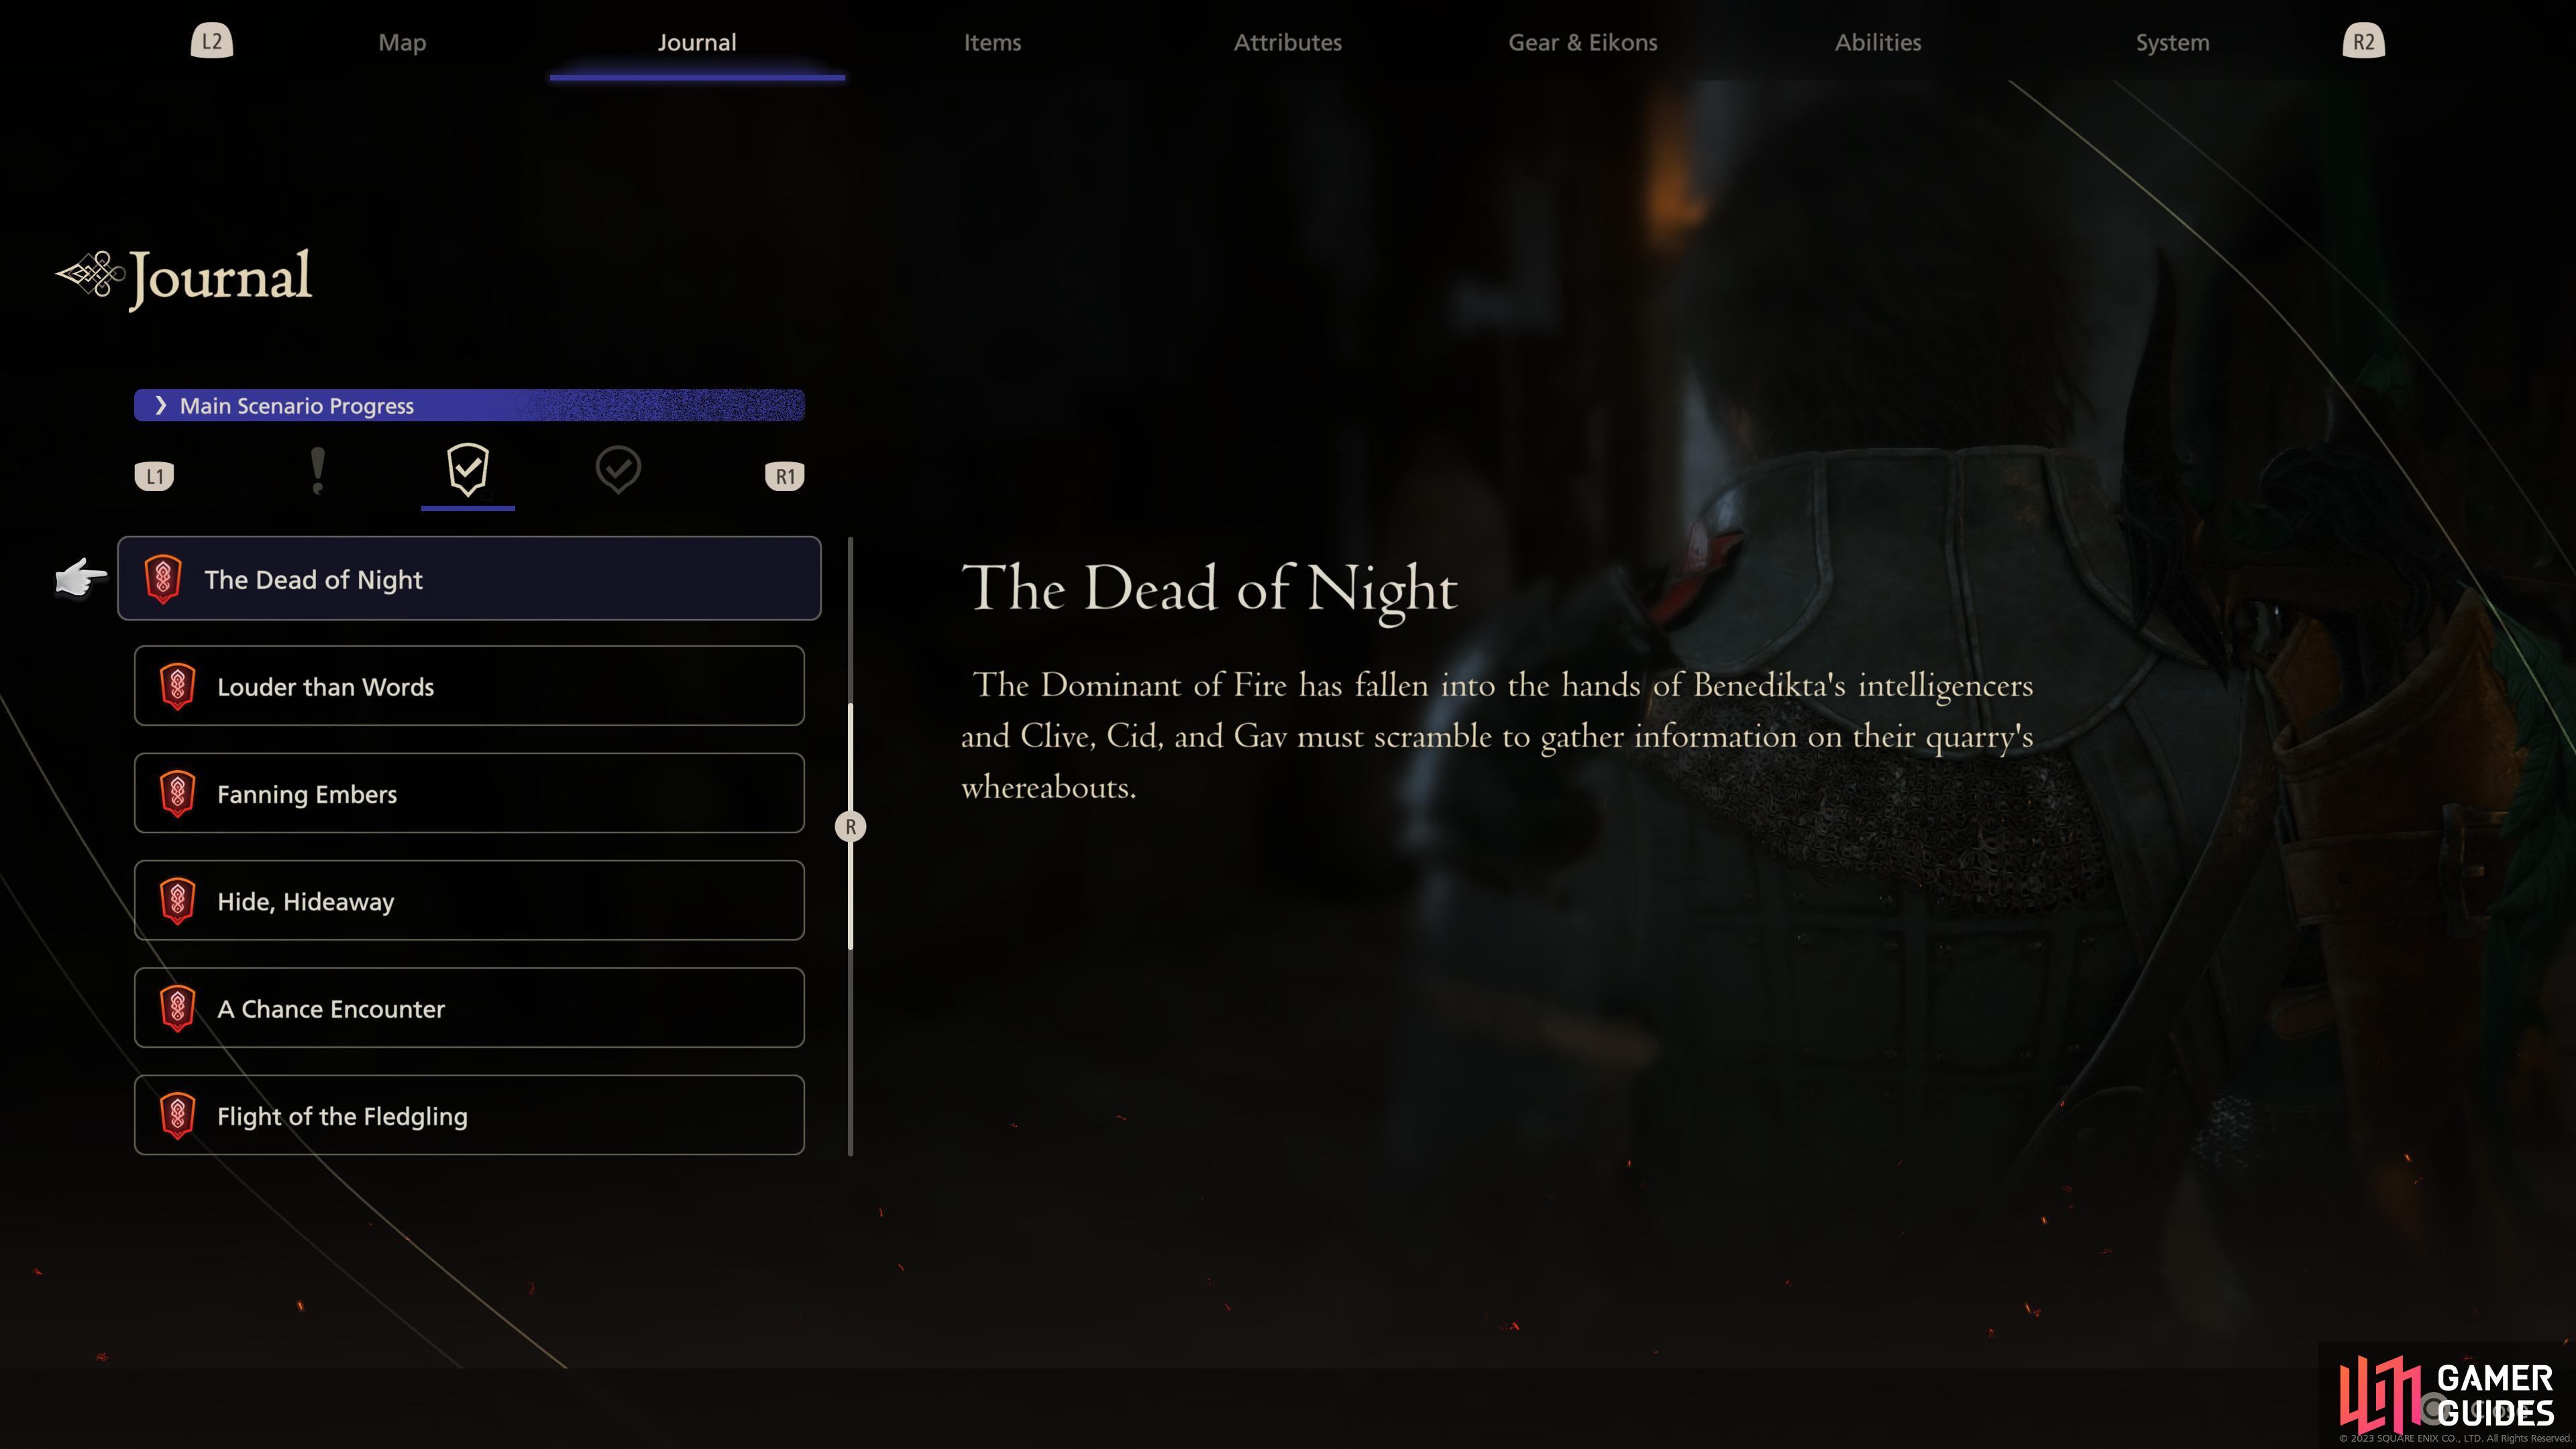Choose the A Chance Encounter quest

coord(469,1008)
